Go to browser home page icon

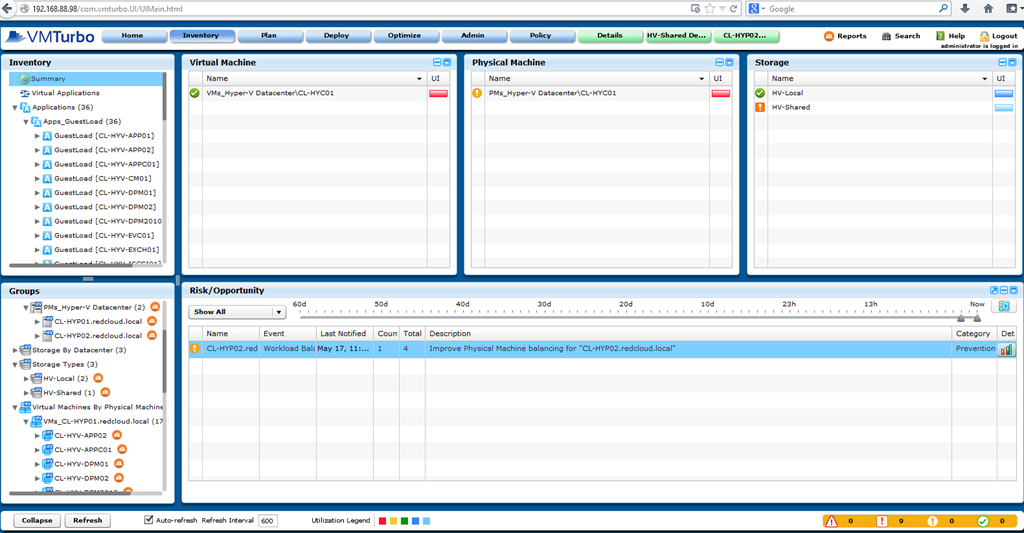coord(988,8)
